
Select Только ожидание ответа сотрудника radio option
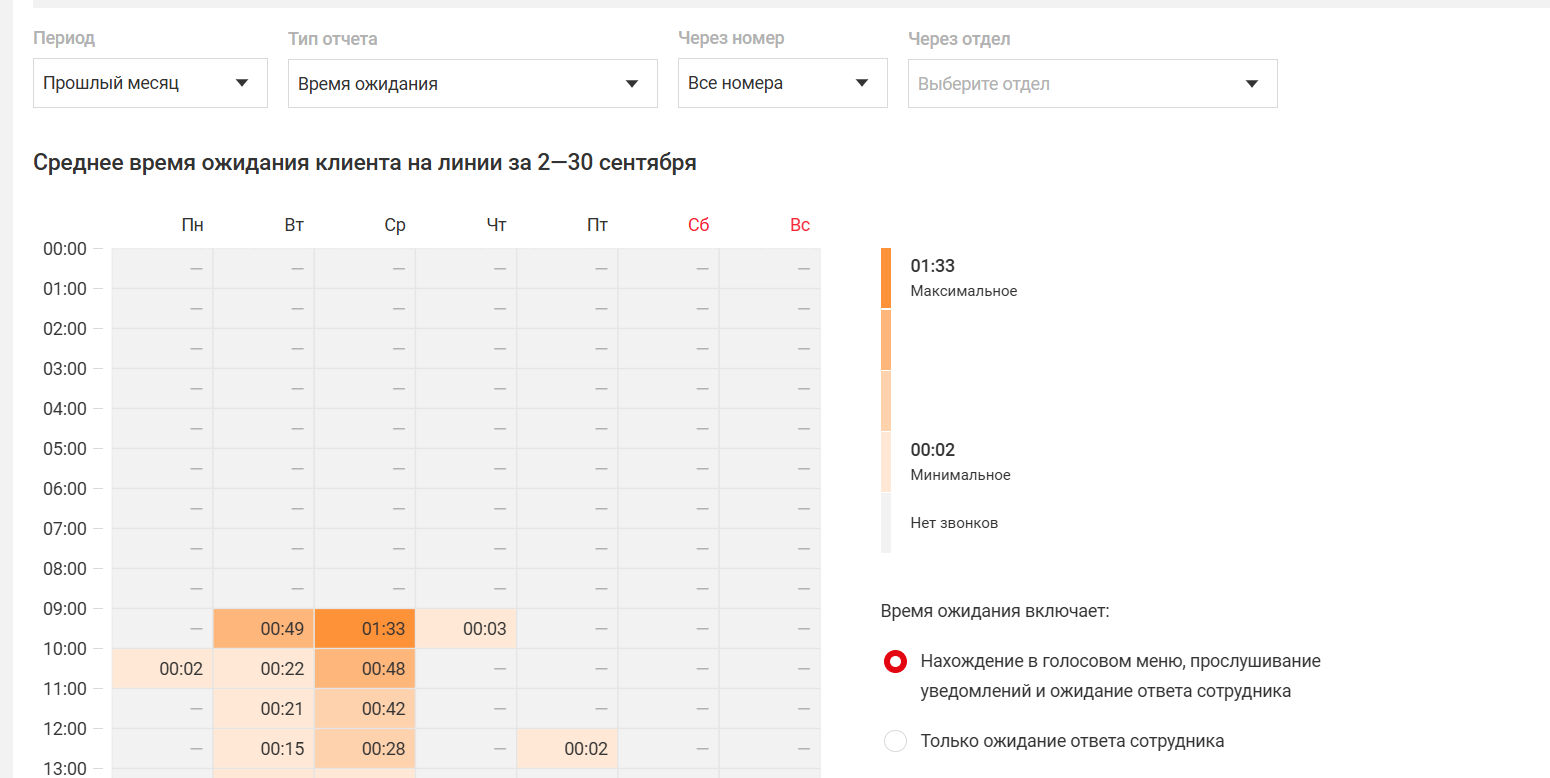896,741
